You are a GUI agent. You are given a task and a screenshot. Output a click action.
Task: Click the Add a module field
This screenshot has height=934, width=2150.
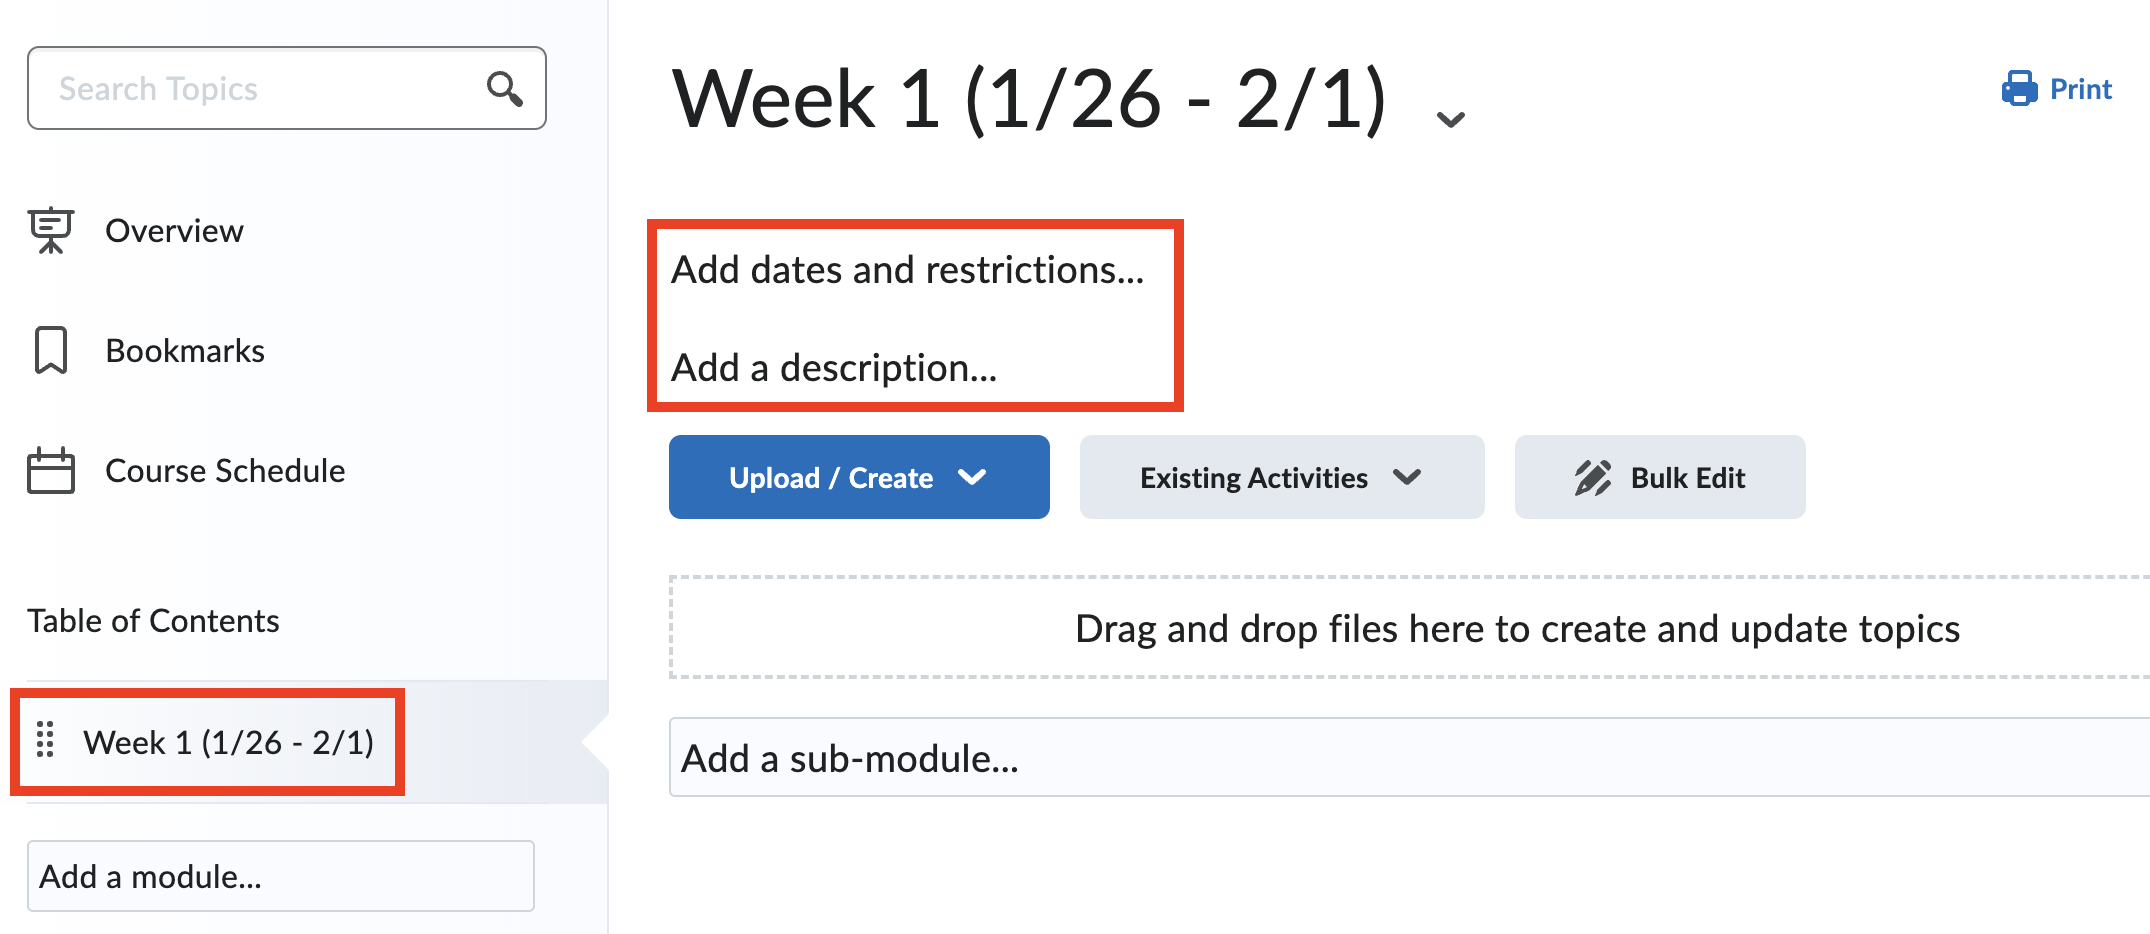coord(280,876)
